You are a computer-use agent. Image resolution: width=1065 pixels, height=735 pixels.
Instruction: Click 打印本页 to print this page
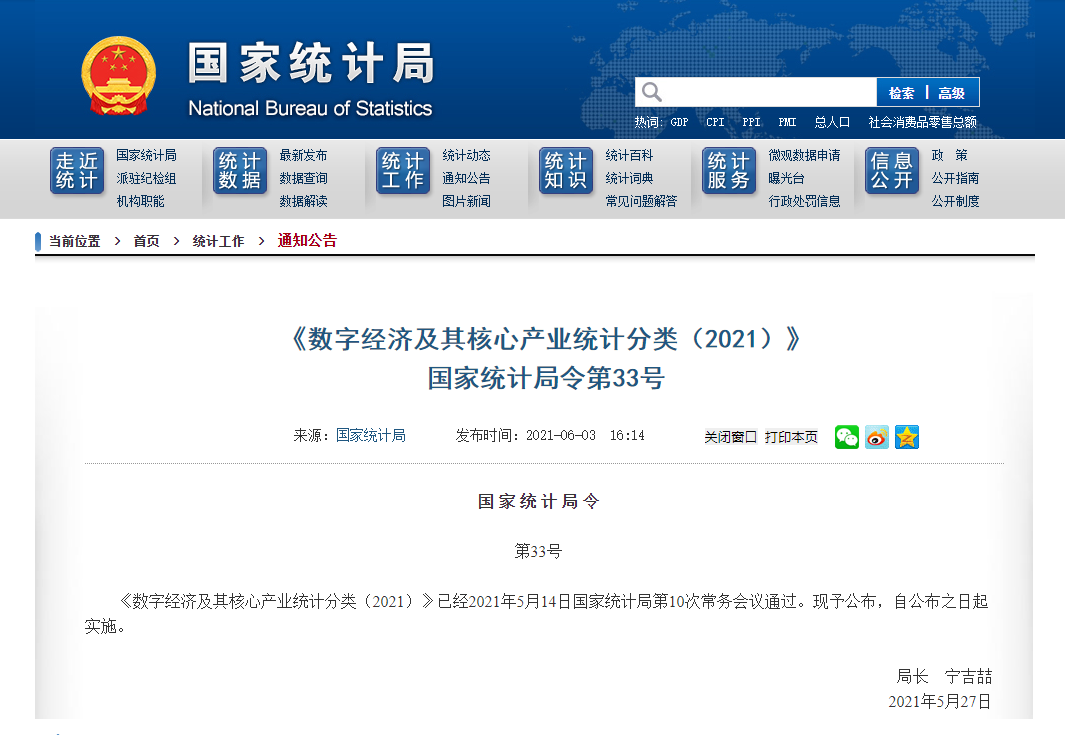(x=789, y=437)
